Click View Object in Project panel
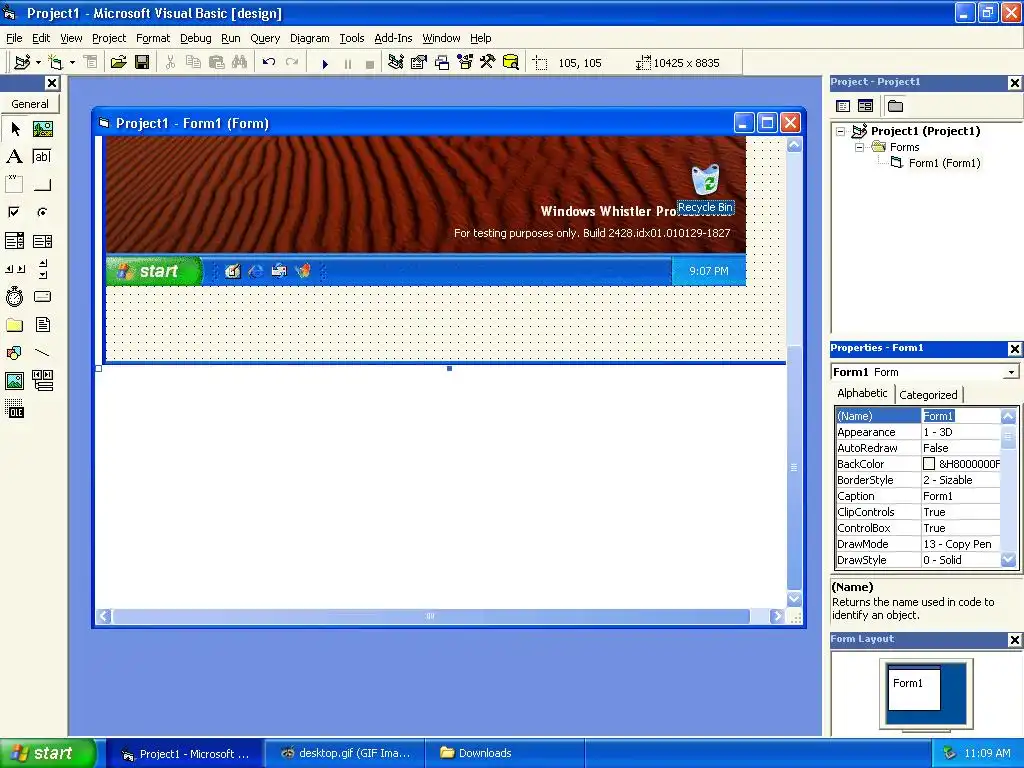 click(865, 106)
